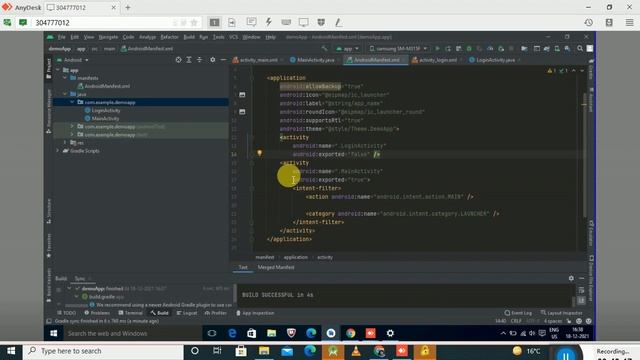Screen dimensions: 640x360
Task: Select MainActivity in project tree
Action: 105,119
